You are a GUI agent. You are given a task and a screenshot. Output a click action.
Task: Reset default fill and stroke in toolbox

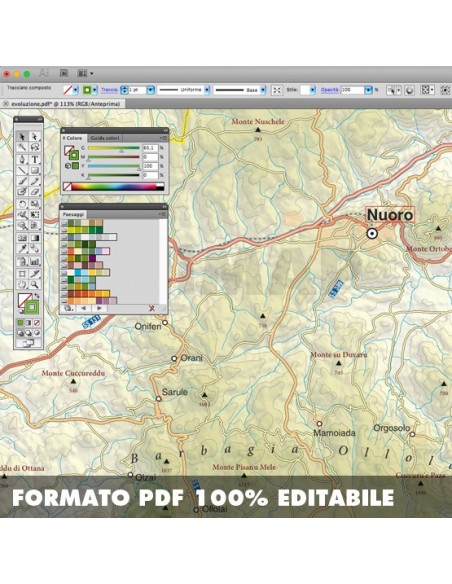(x=21, y=310)
